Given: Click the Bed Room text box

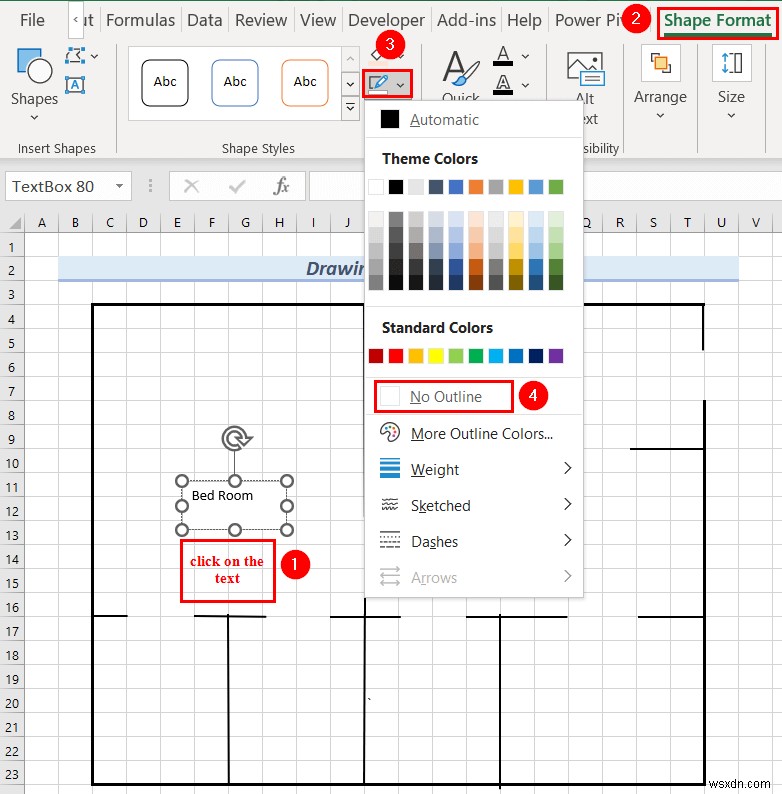Looking at the screenshot, I should [x=234, y=505].
